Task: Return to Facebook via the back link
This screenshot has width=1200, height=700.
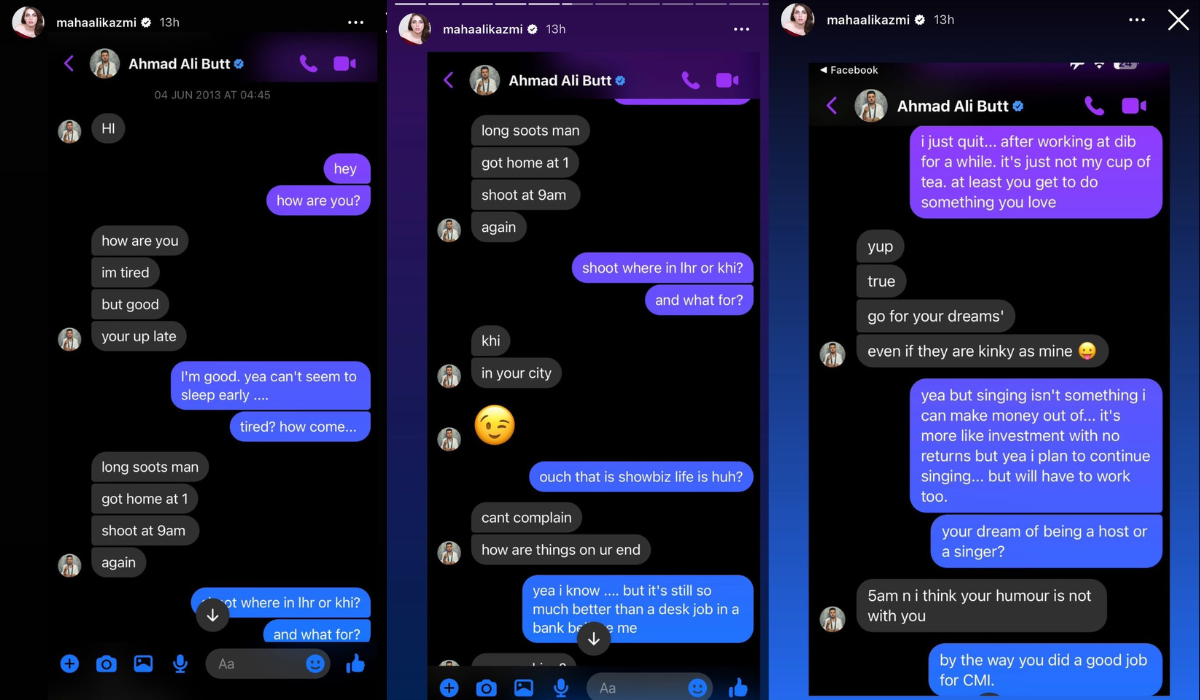Action: click(x=849, y=70)
